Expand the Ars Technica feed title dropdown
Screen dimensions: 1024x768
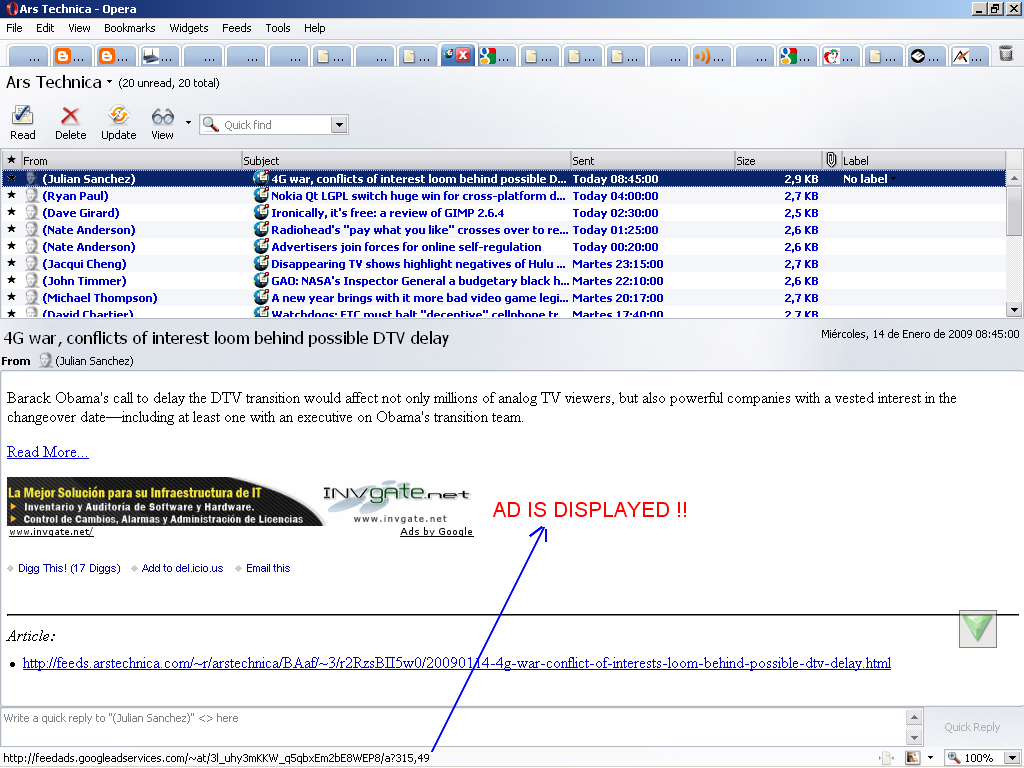point(109,83)
